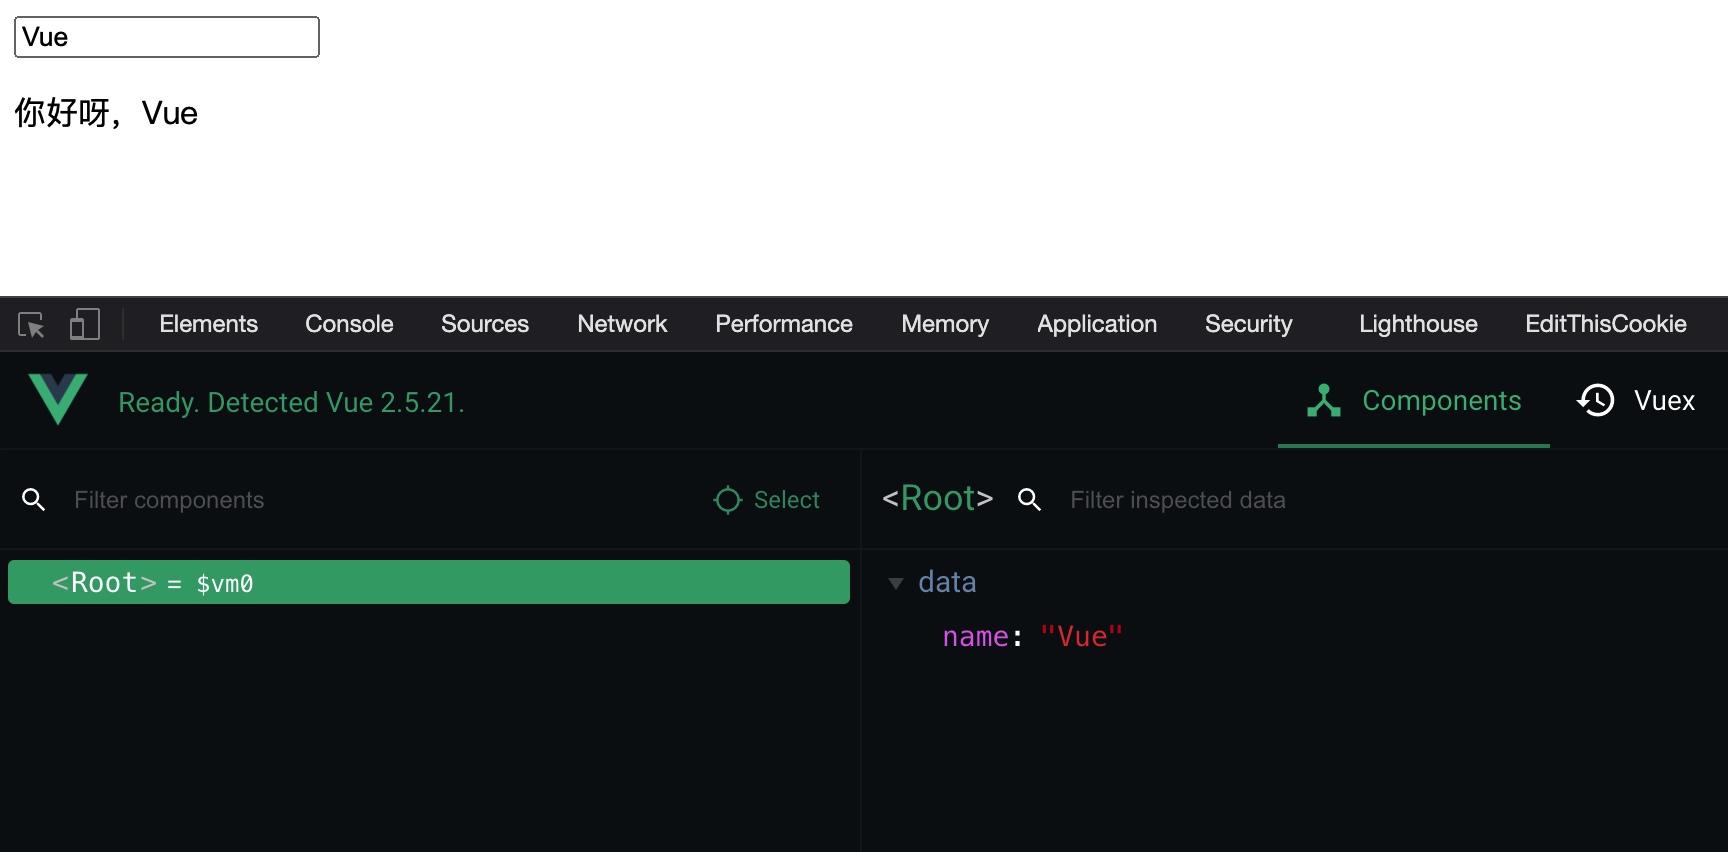Click the 你好呀，Vue greeting text
Viewport: 1728px width, 852px height.
[106, 113]
